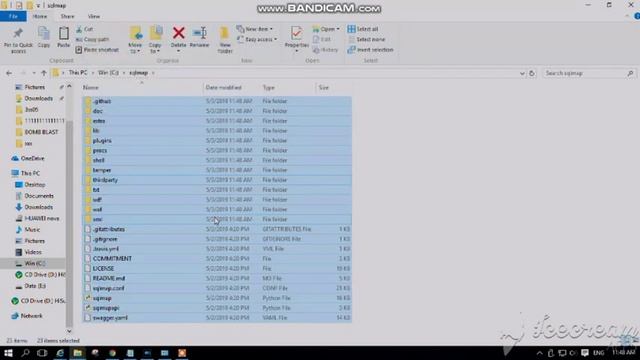
Task: Sort by the Name column header
Action: pos(142,87)
